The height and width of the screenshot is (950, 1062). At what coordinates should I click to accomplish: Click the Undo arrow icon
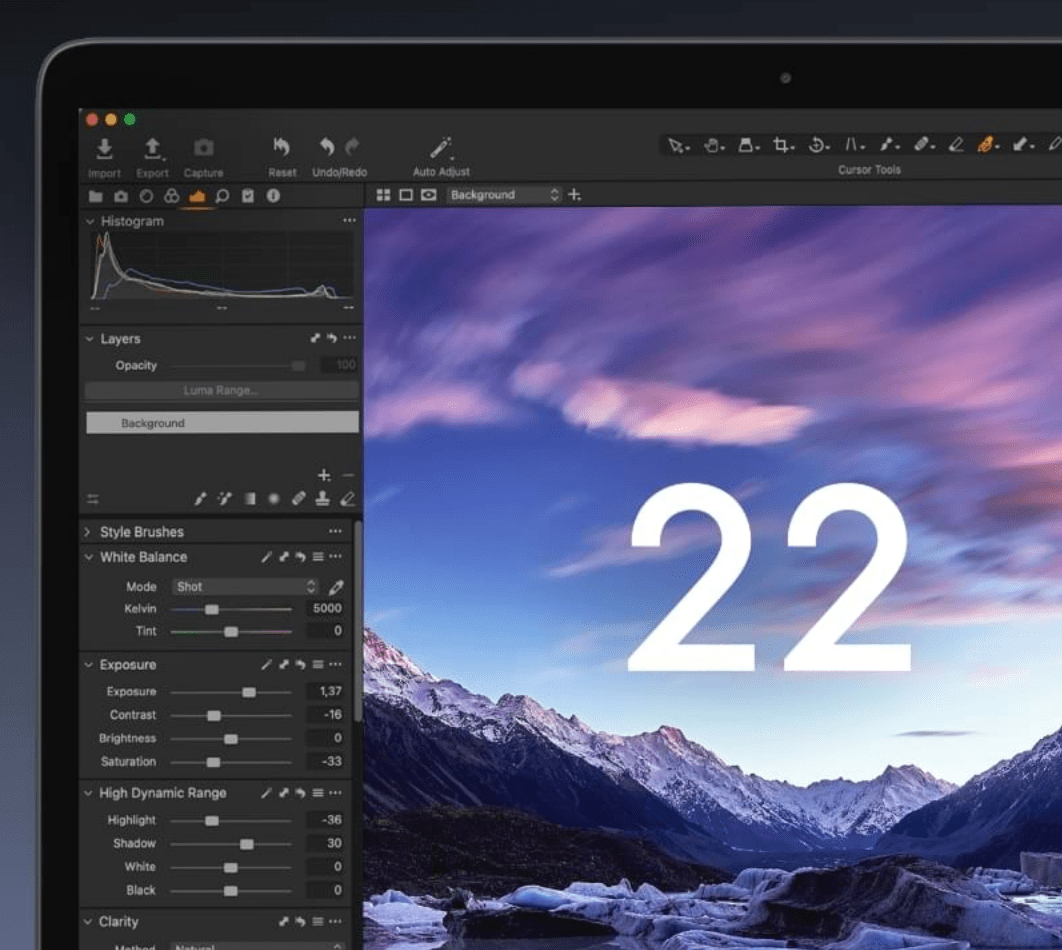click(x=326, y=147)
